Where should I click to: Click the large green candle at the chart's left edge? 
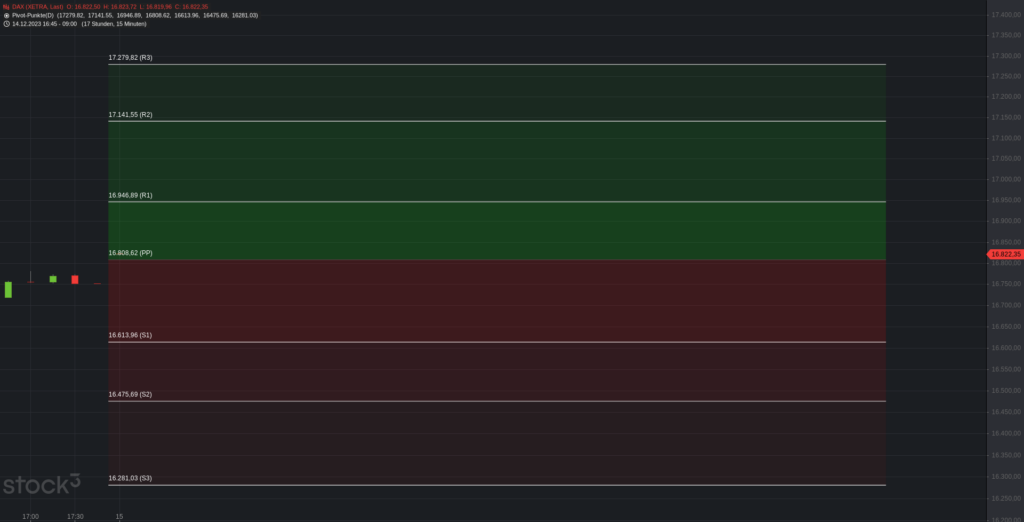(x=8, y=289)
